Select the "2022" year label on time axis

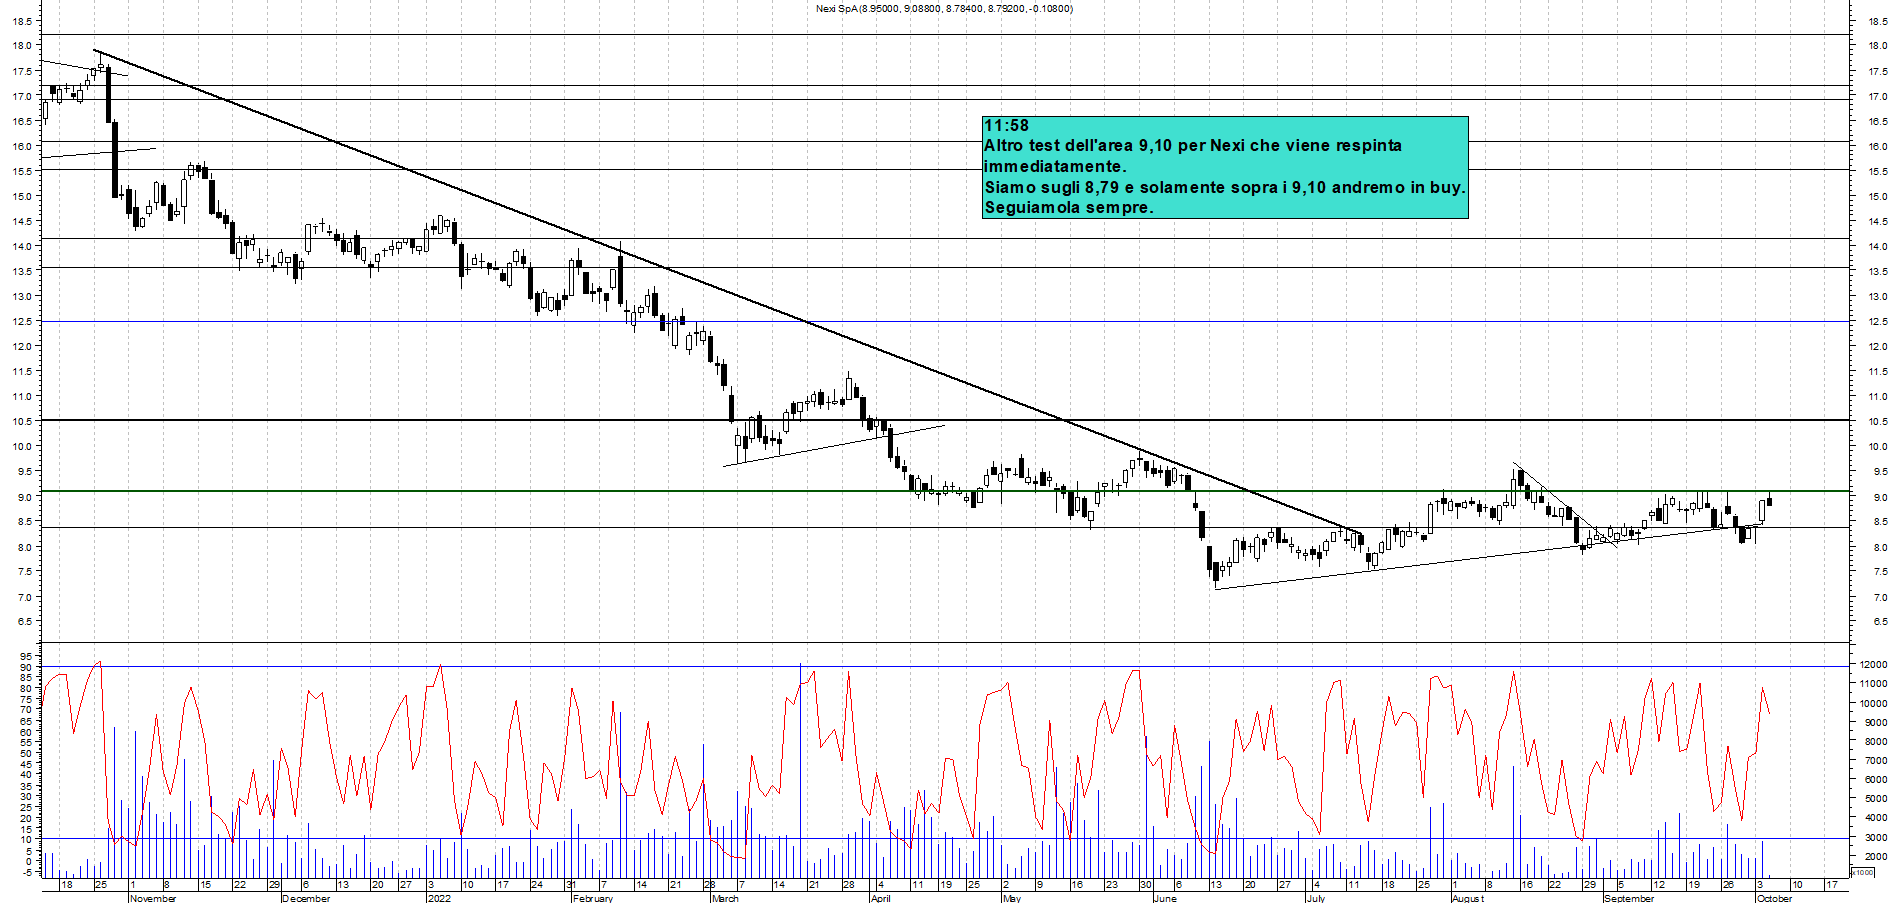coord(439,898)
